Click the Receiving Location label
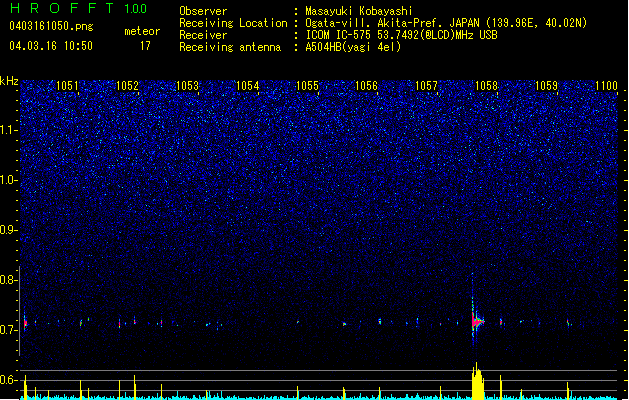629x400 pixels. [x=233, y=23]
